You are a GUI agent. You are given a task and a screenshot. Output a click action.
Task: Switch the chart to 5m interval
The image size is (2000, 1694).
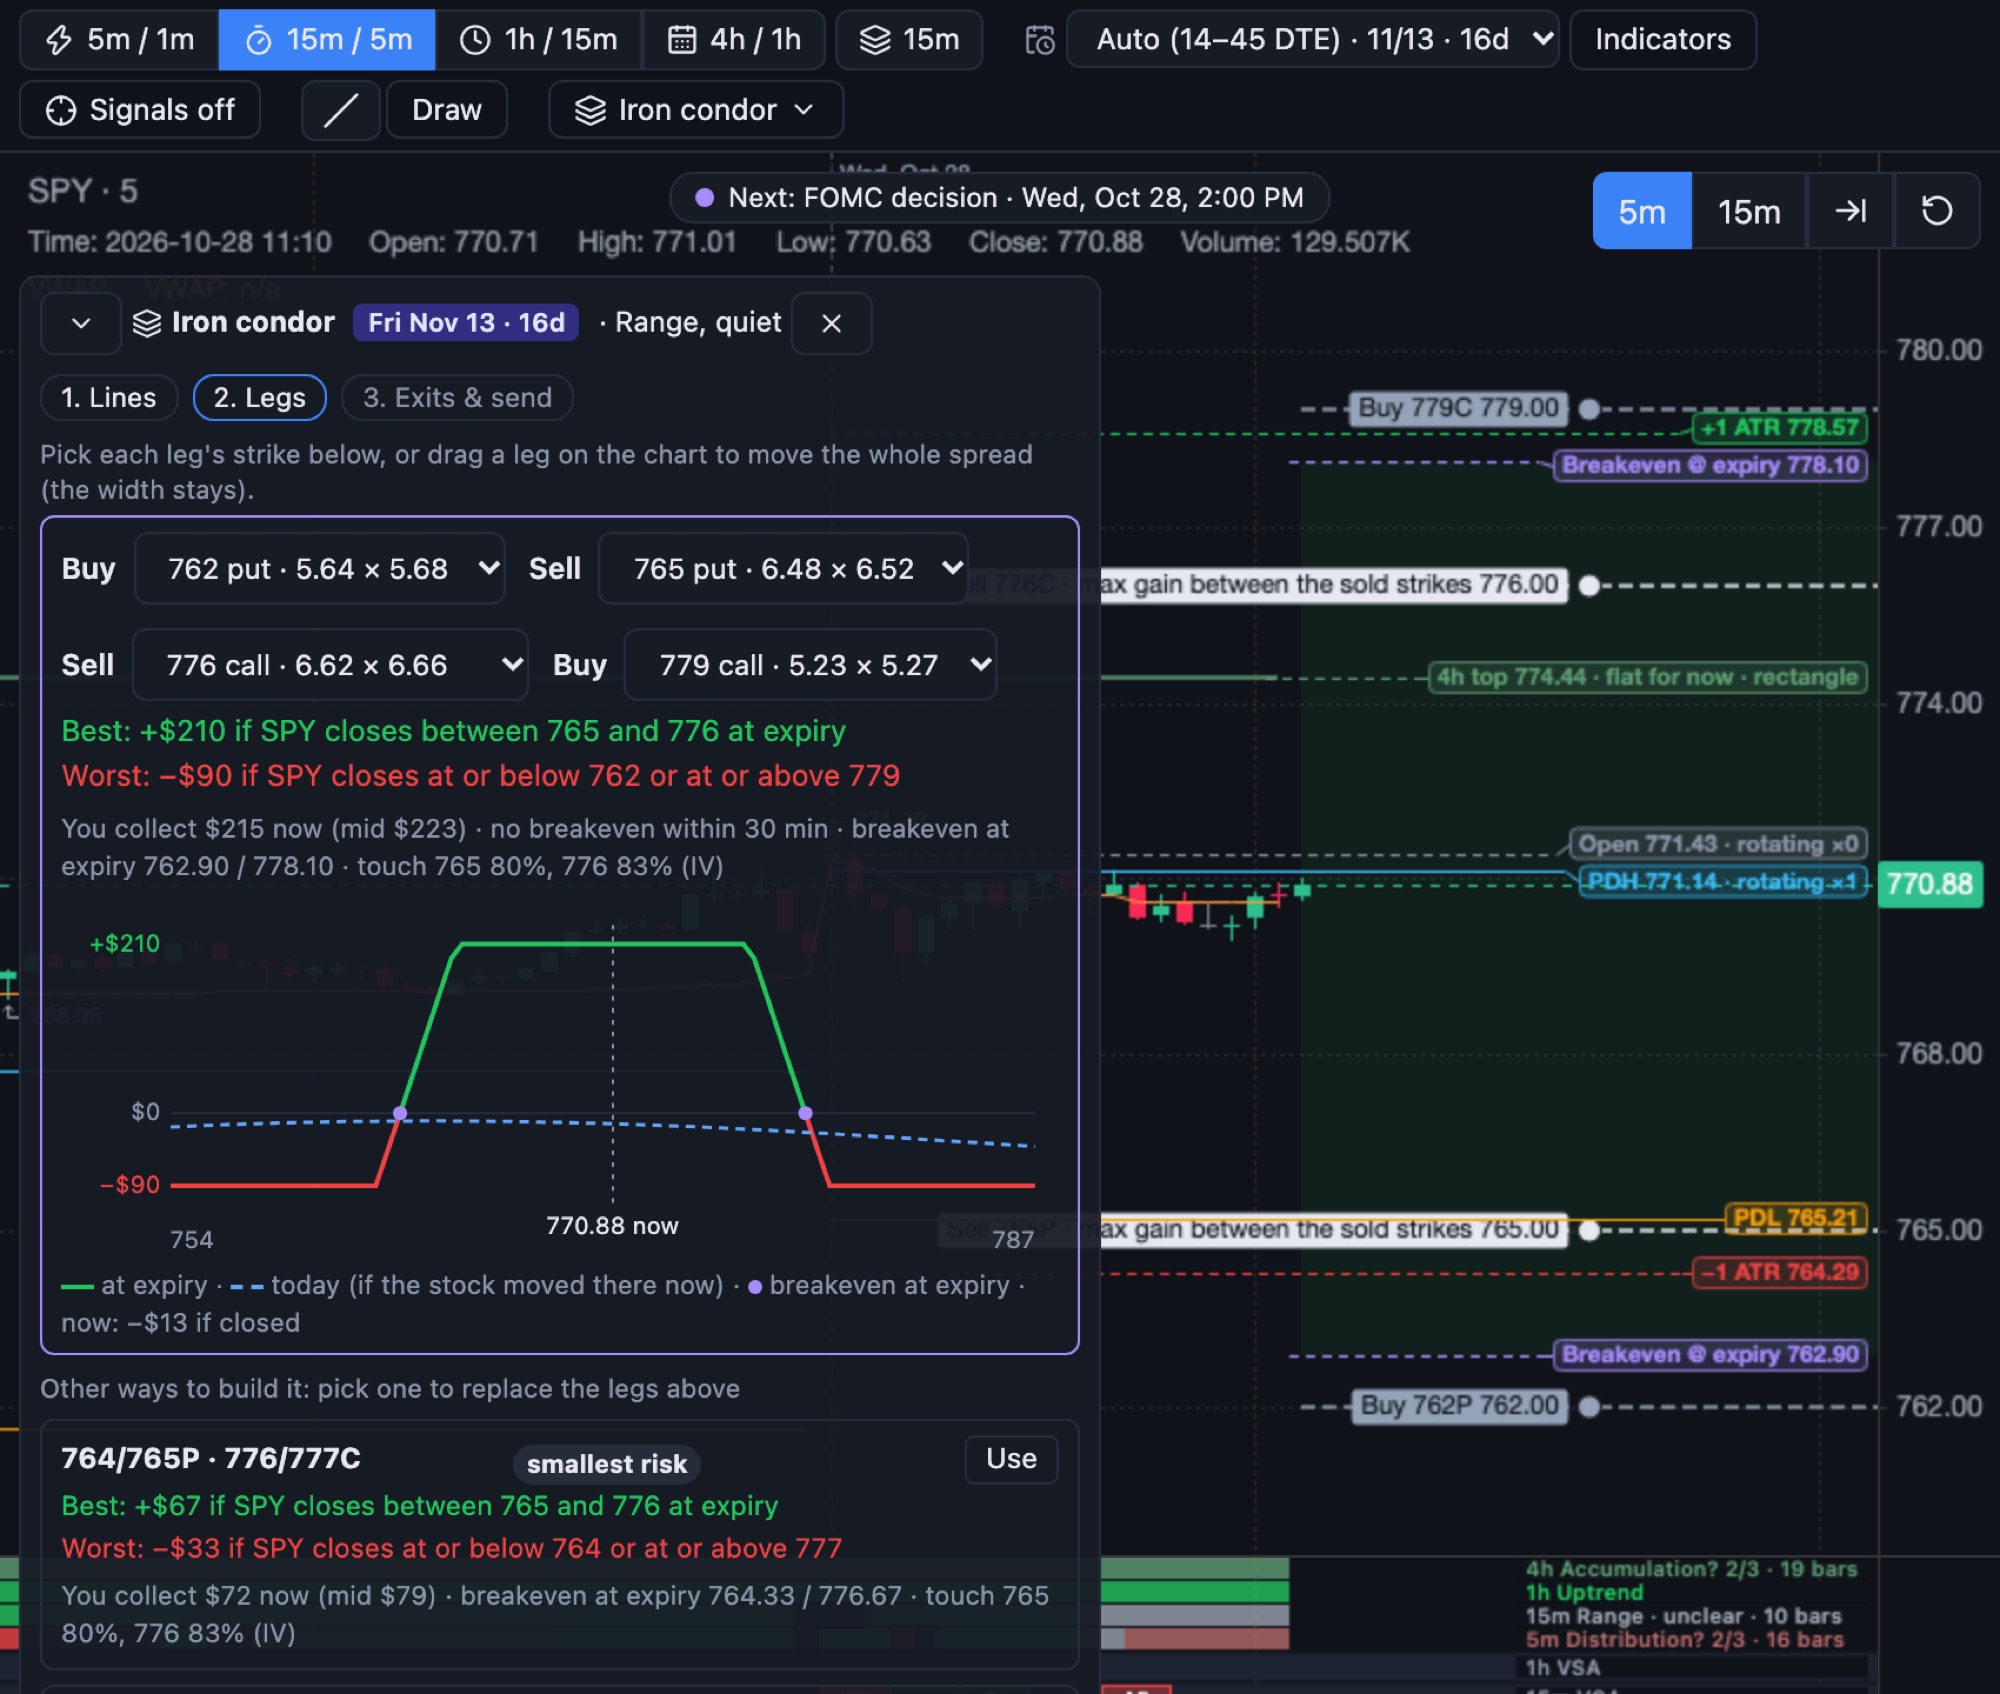(1642, 211)
